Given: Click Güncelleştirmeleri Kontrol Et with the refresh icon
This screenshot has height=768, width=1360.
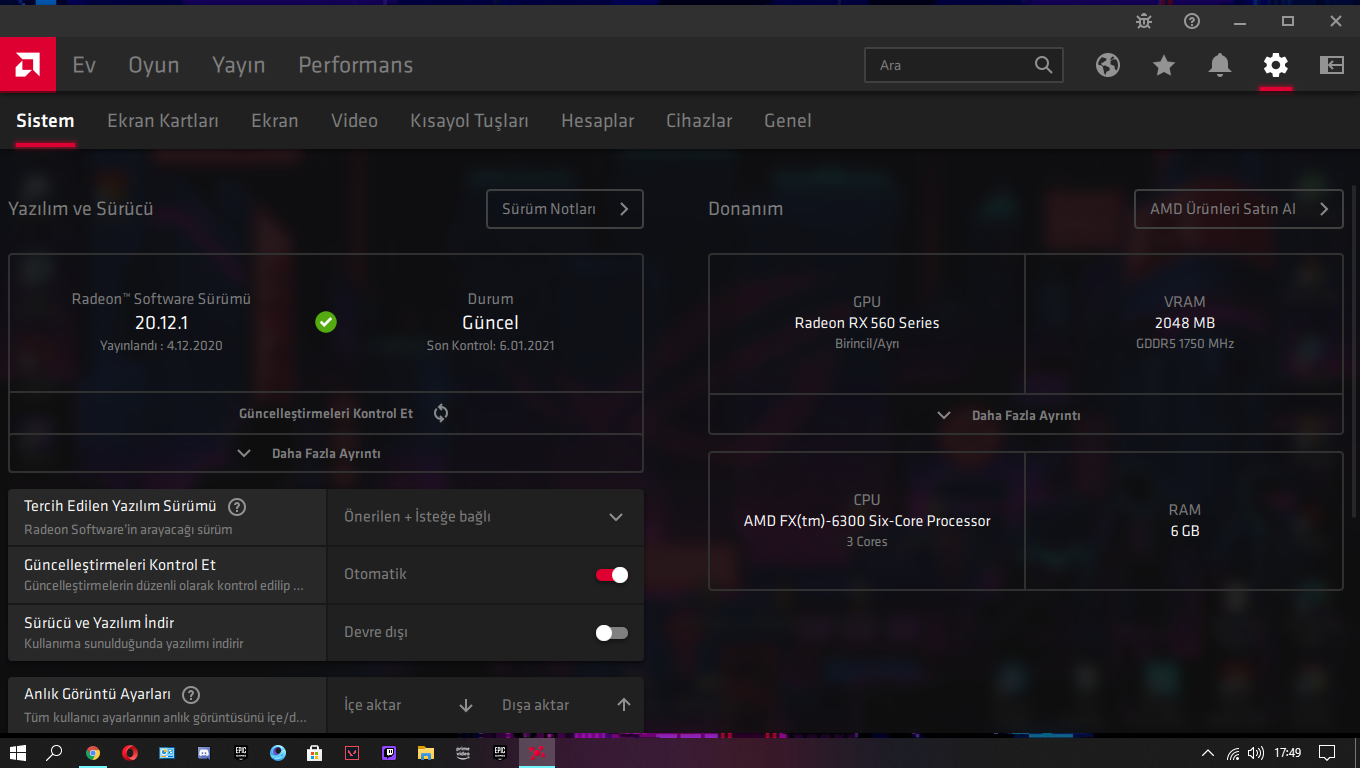Looking at the screenshot, I should click(326, 413).
